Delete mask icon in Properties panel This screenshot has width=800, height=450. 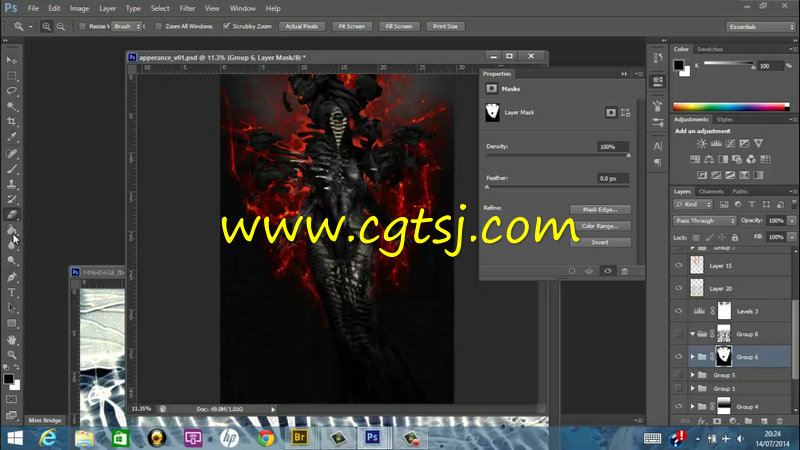[624, 271]
